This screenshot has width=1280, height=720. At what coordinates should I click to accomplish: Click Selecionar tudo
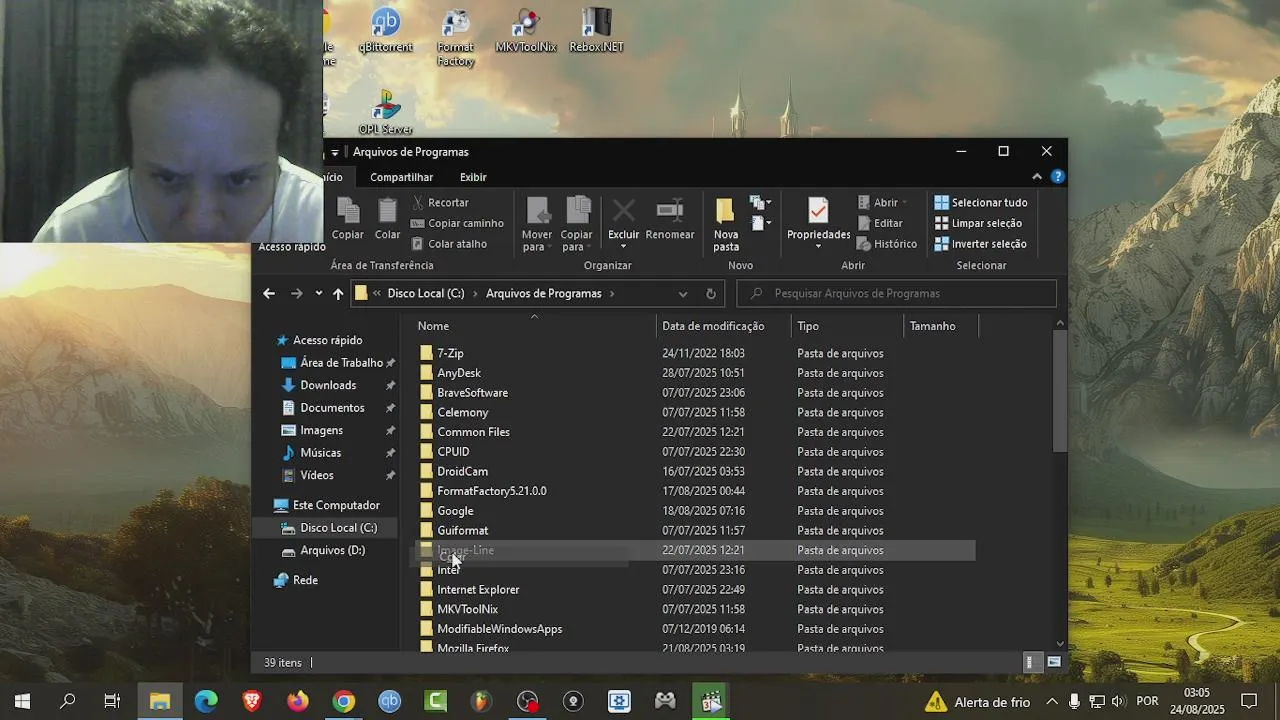(980, 202)
